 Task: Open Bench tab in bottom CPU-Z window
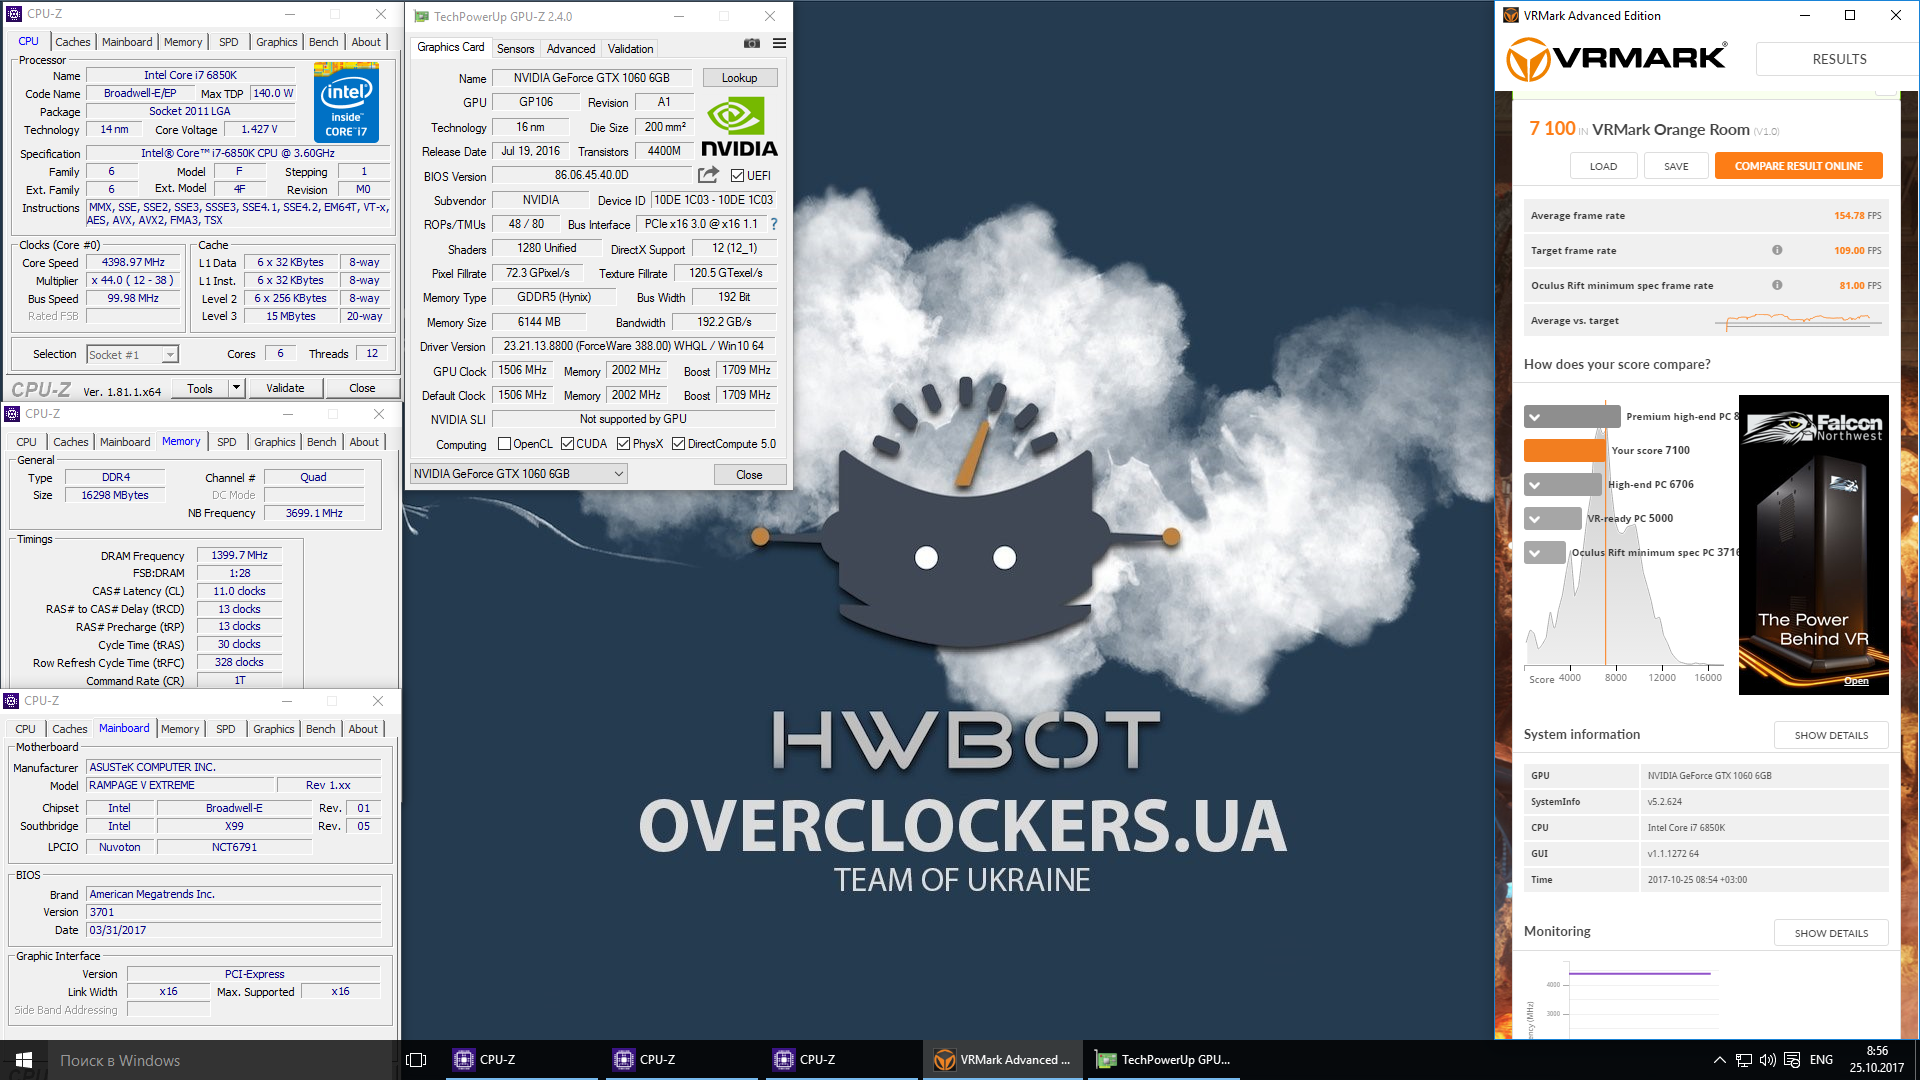[x=320, y=729]
